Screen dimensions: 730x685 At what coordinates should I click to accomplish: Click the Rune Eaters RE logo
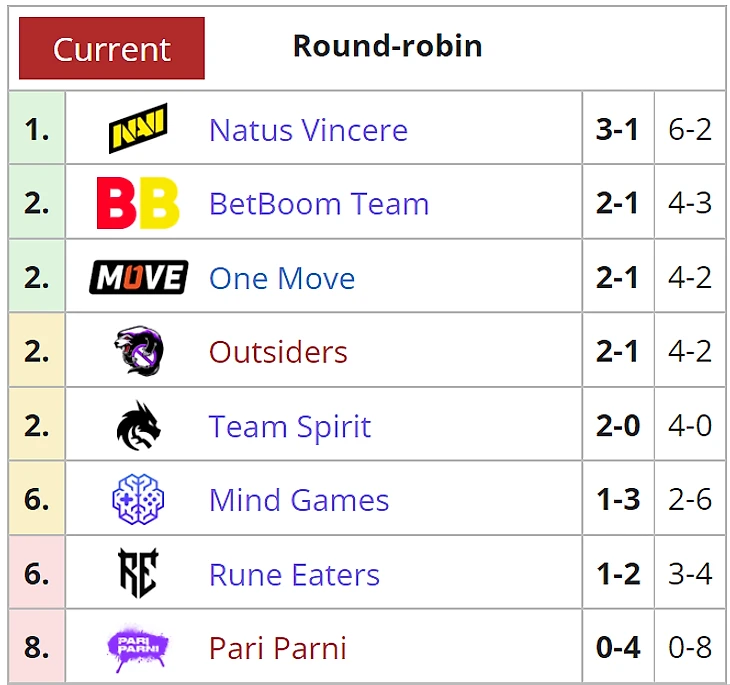pos(138,574)
